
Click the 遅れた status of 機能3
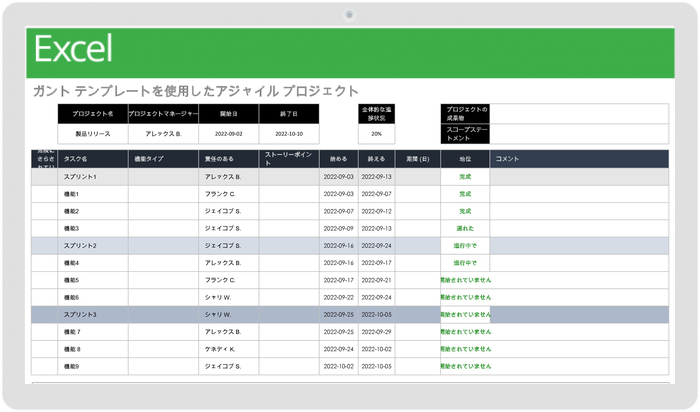pyautogui.click(x=465, y=229)
